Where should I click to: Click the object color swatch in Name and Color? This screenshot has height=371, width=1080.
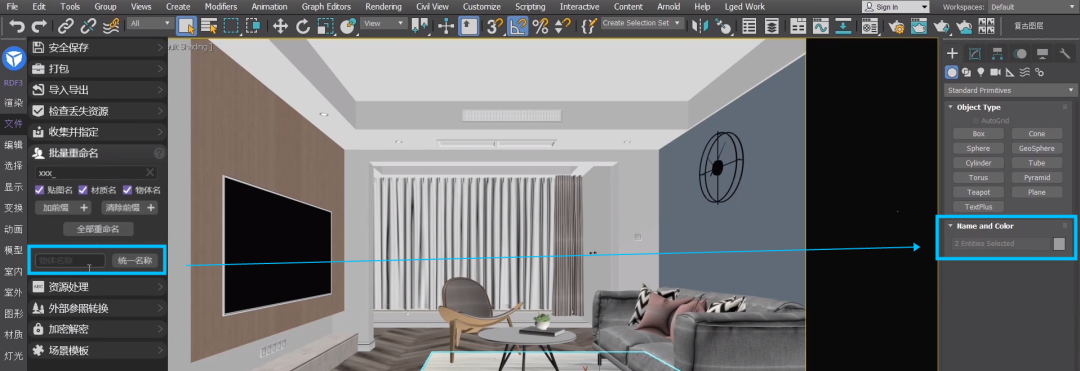coord(1059,244)
